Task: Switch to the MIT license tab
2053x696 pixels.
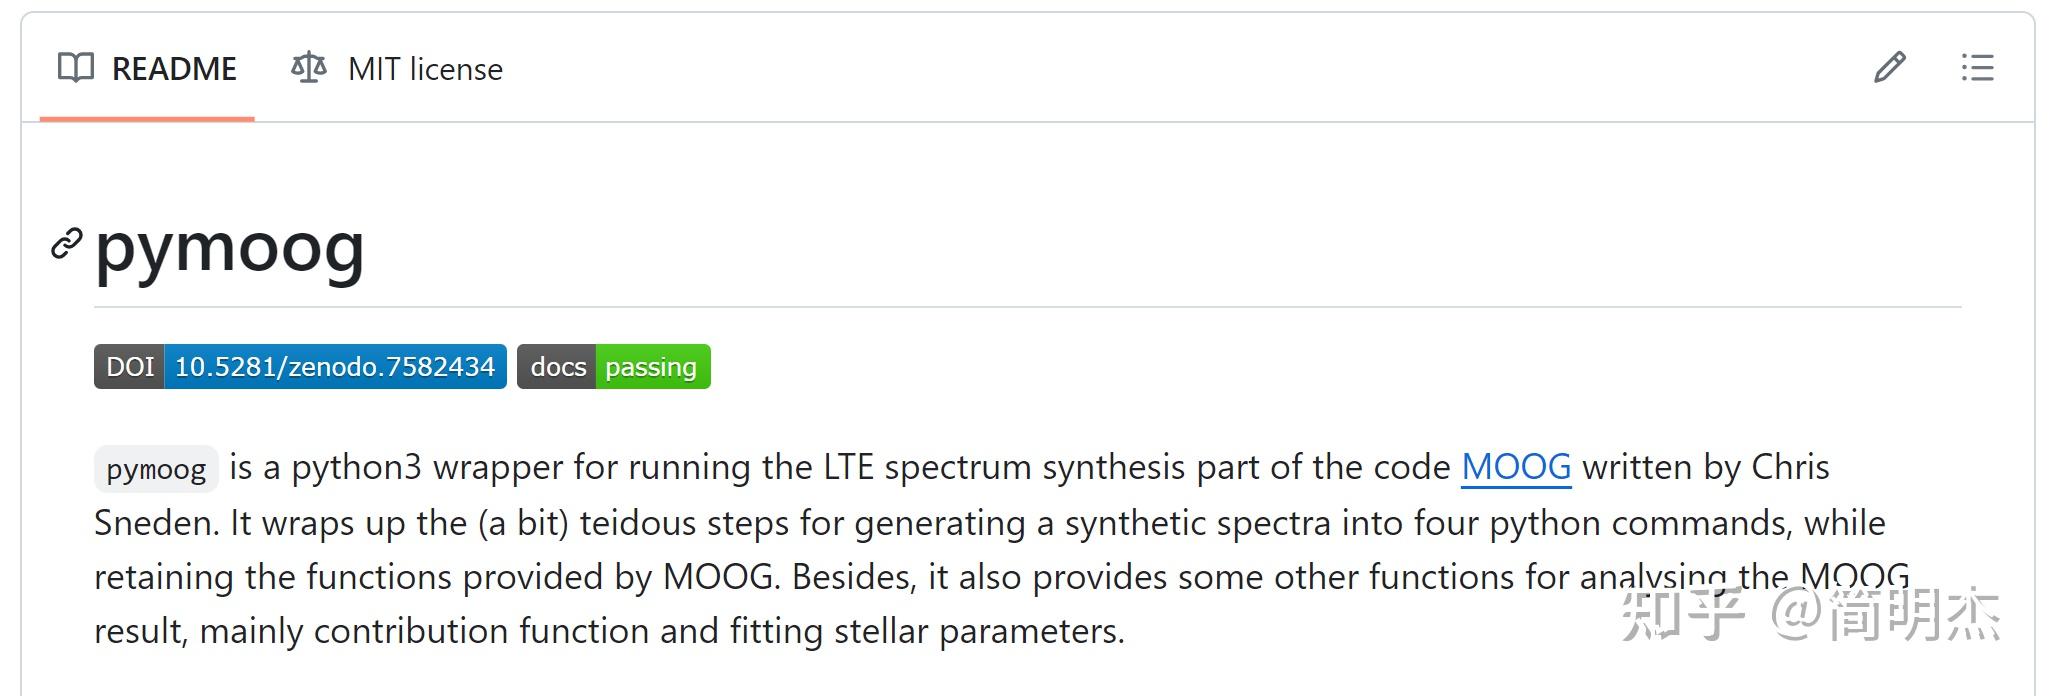Action: click(424, 68)
